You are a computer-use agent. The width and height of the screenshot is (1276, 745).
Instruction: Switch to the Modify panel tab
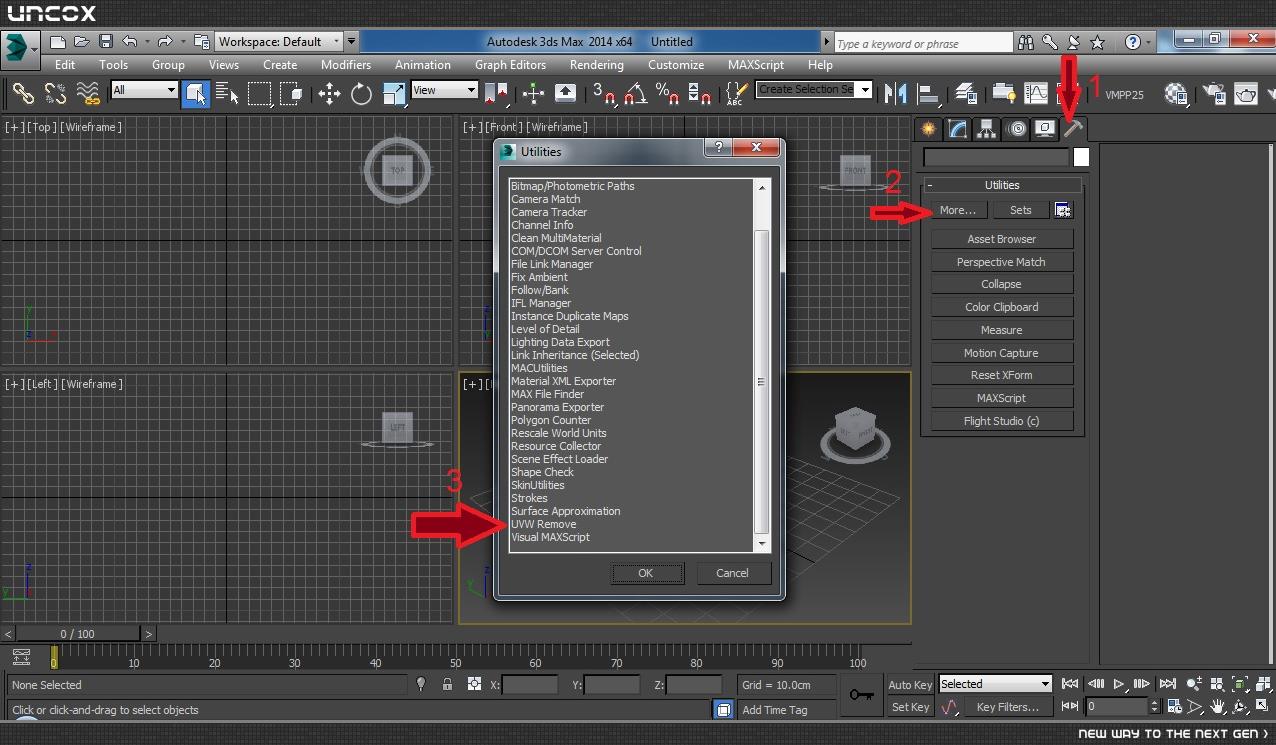[x=958, y=128]
